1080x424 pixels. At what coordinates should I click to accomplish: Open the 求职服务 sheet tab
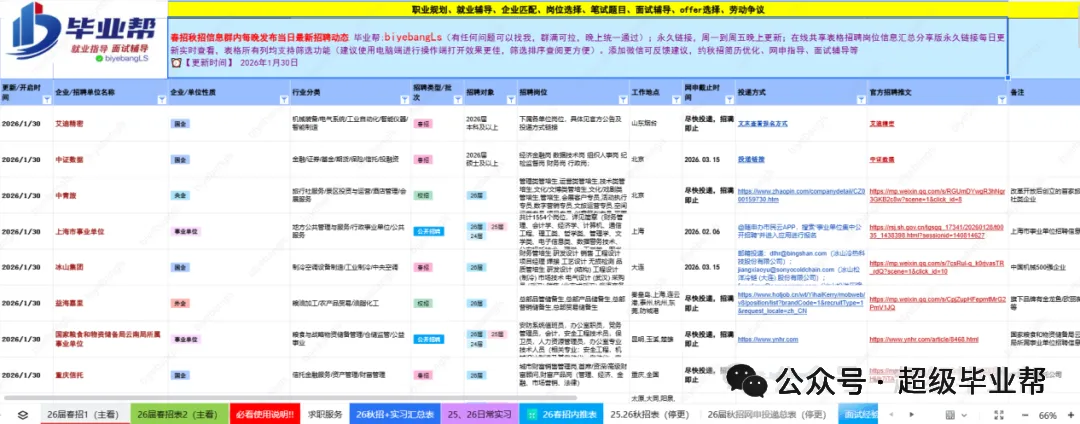pos(325,415)
